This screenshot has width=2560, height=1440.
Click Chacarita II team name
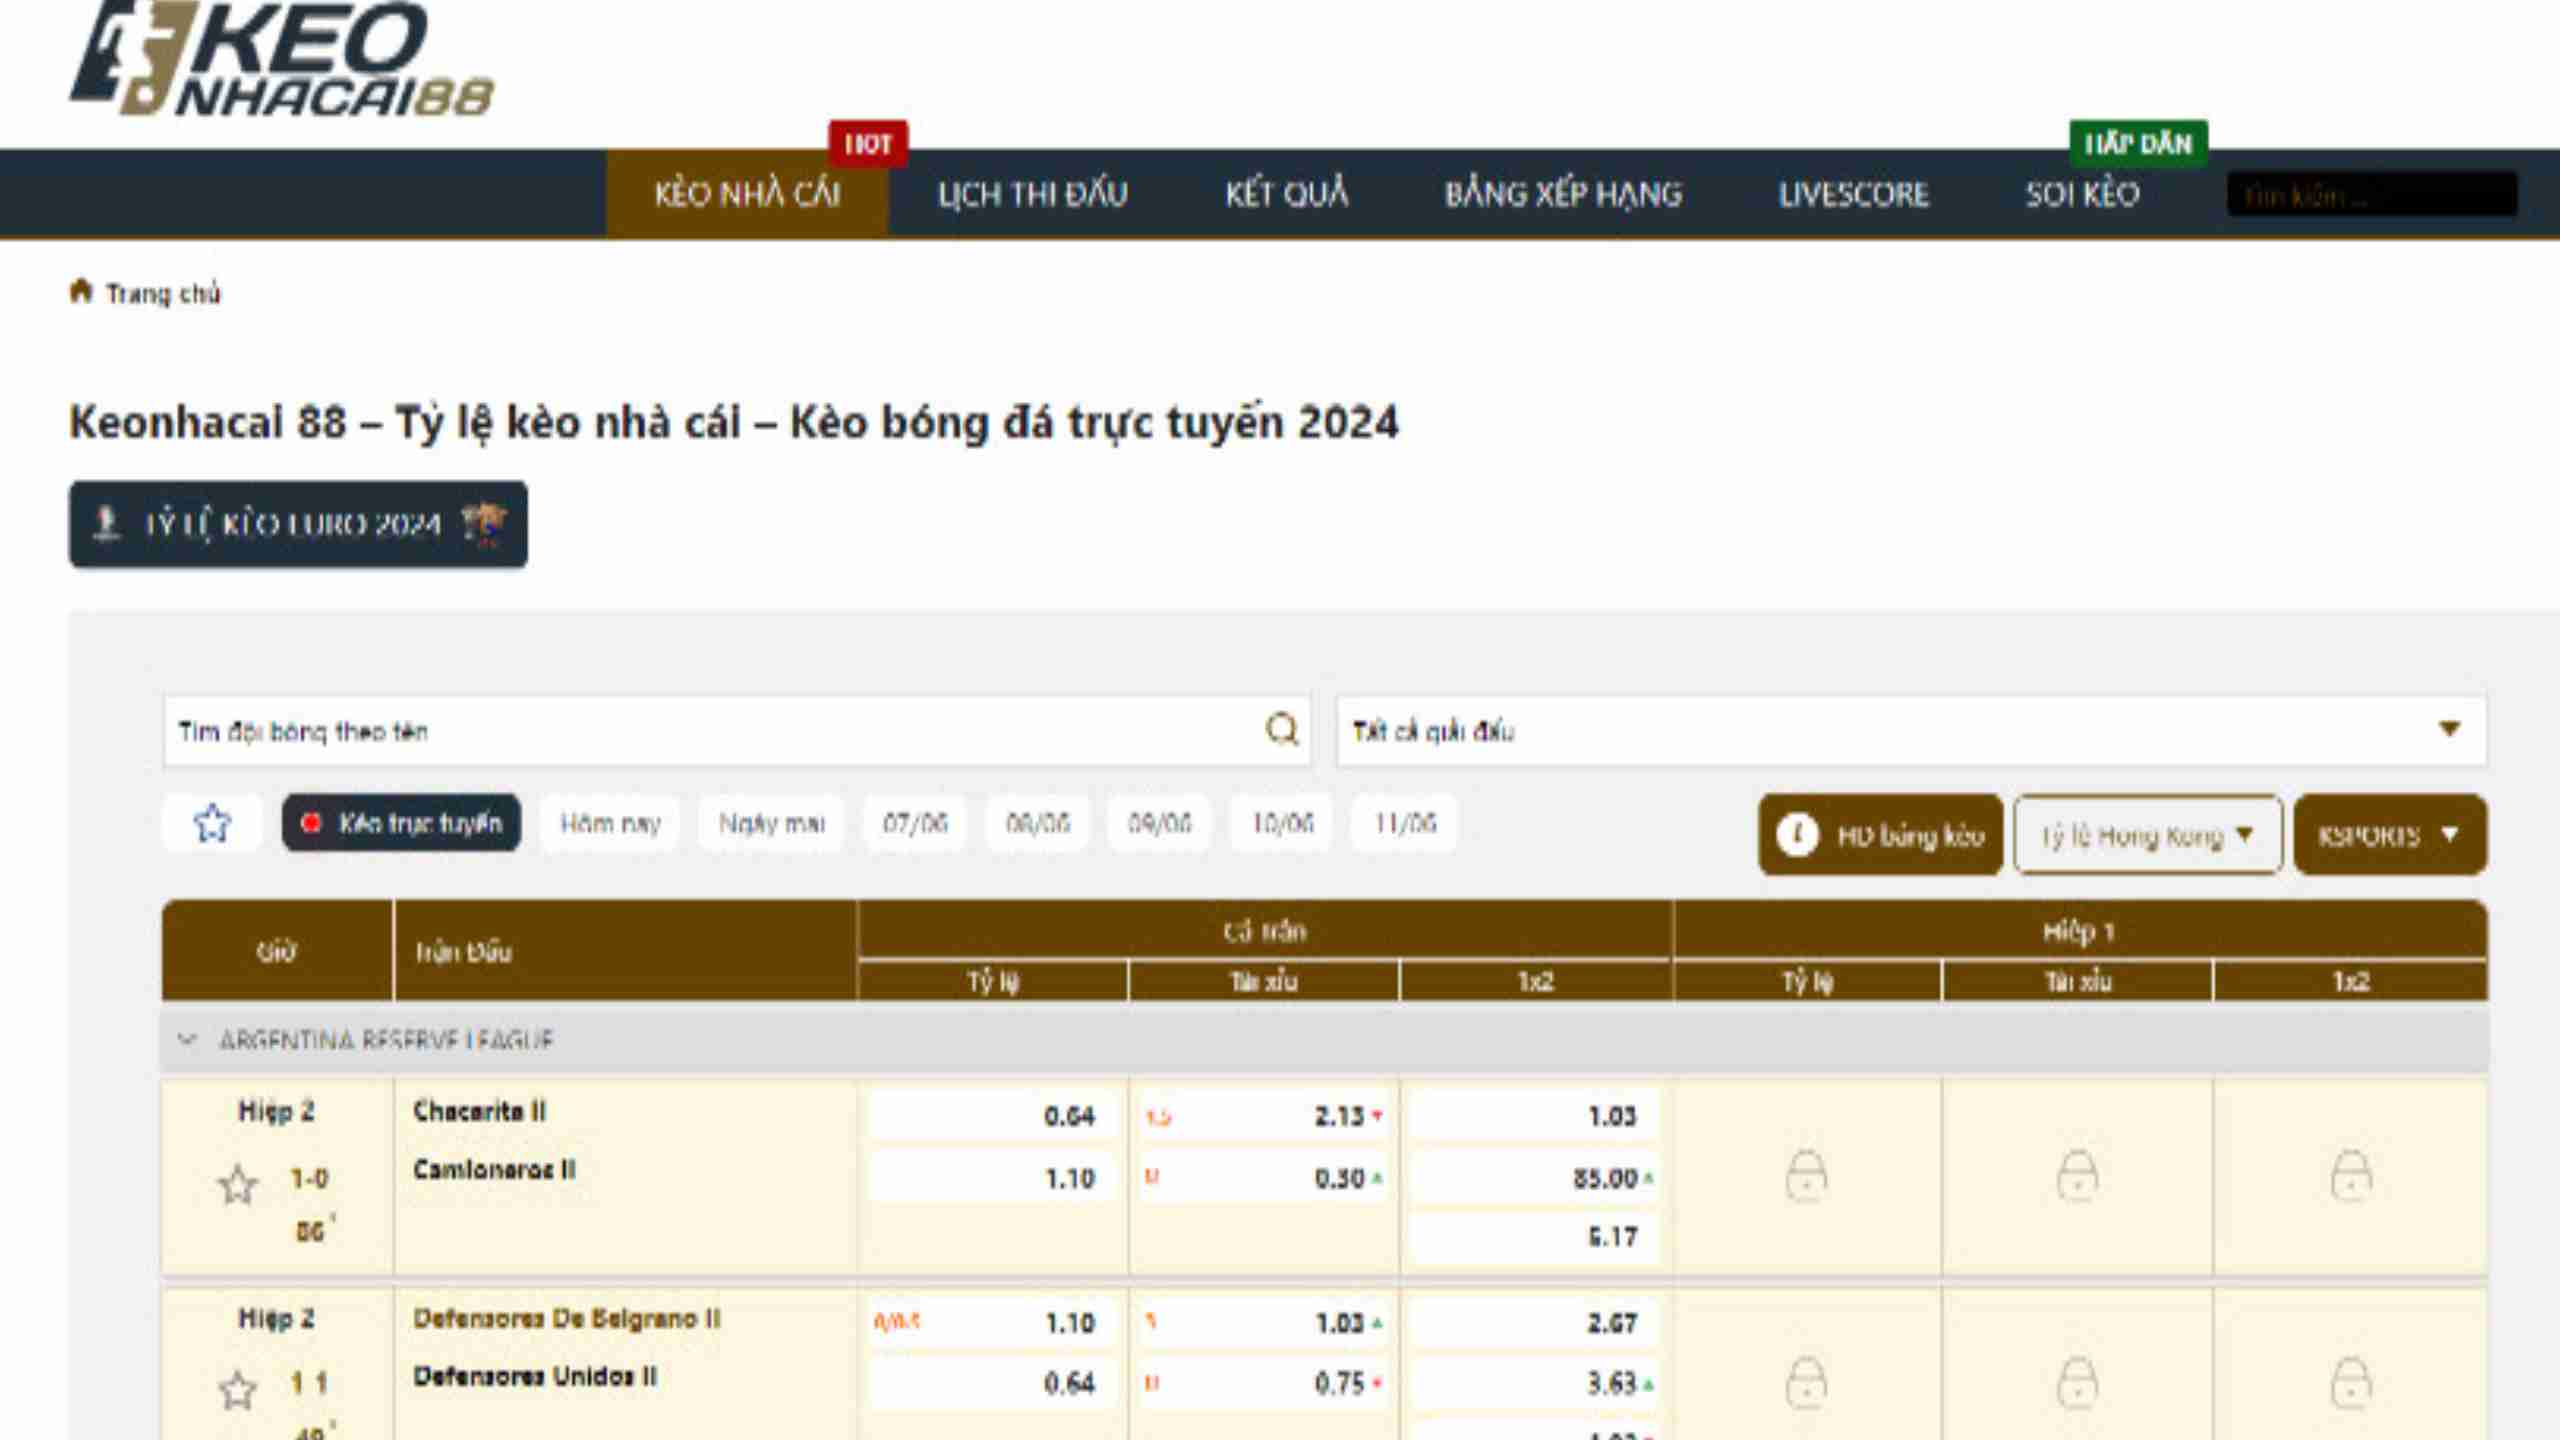pyautogui.click(x=479, y=1111)
